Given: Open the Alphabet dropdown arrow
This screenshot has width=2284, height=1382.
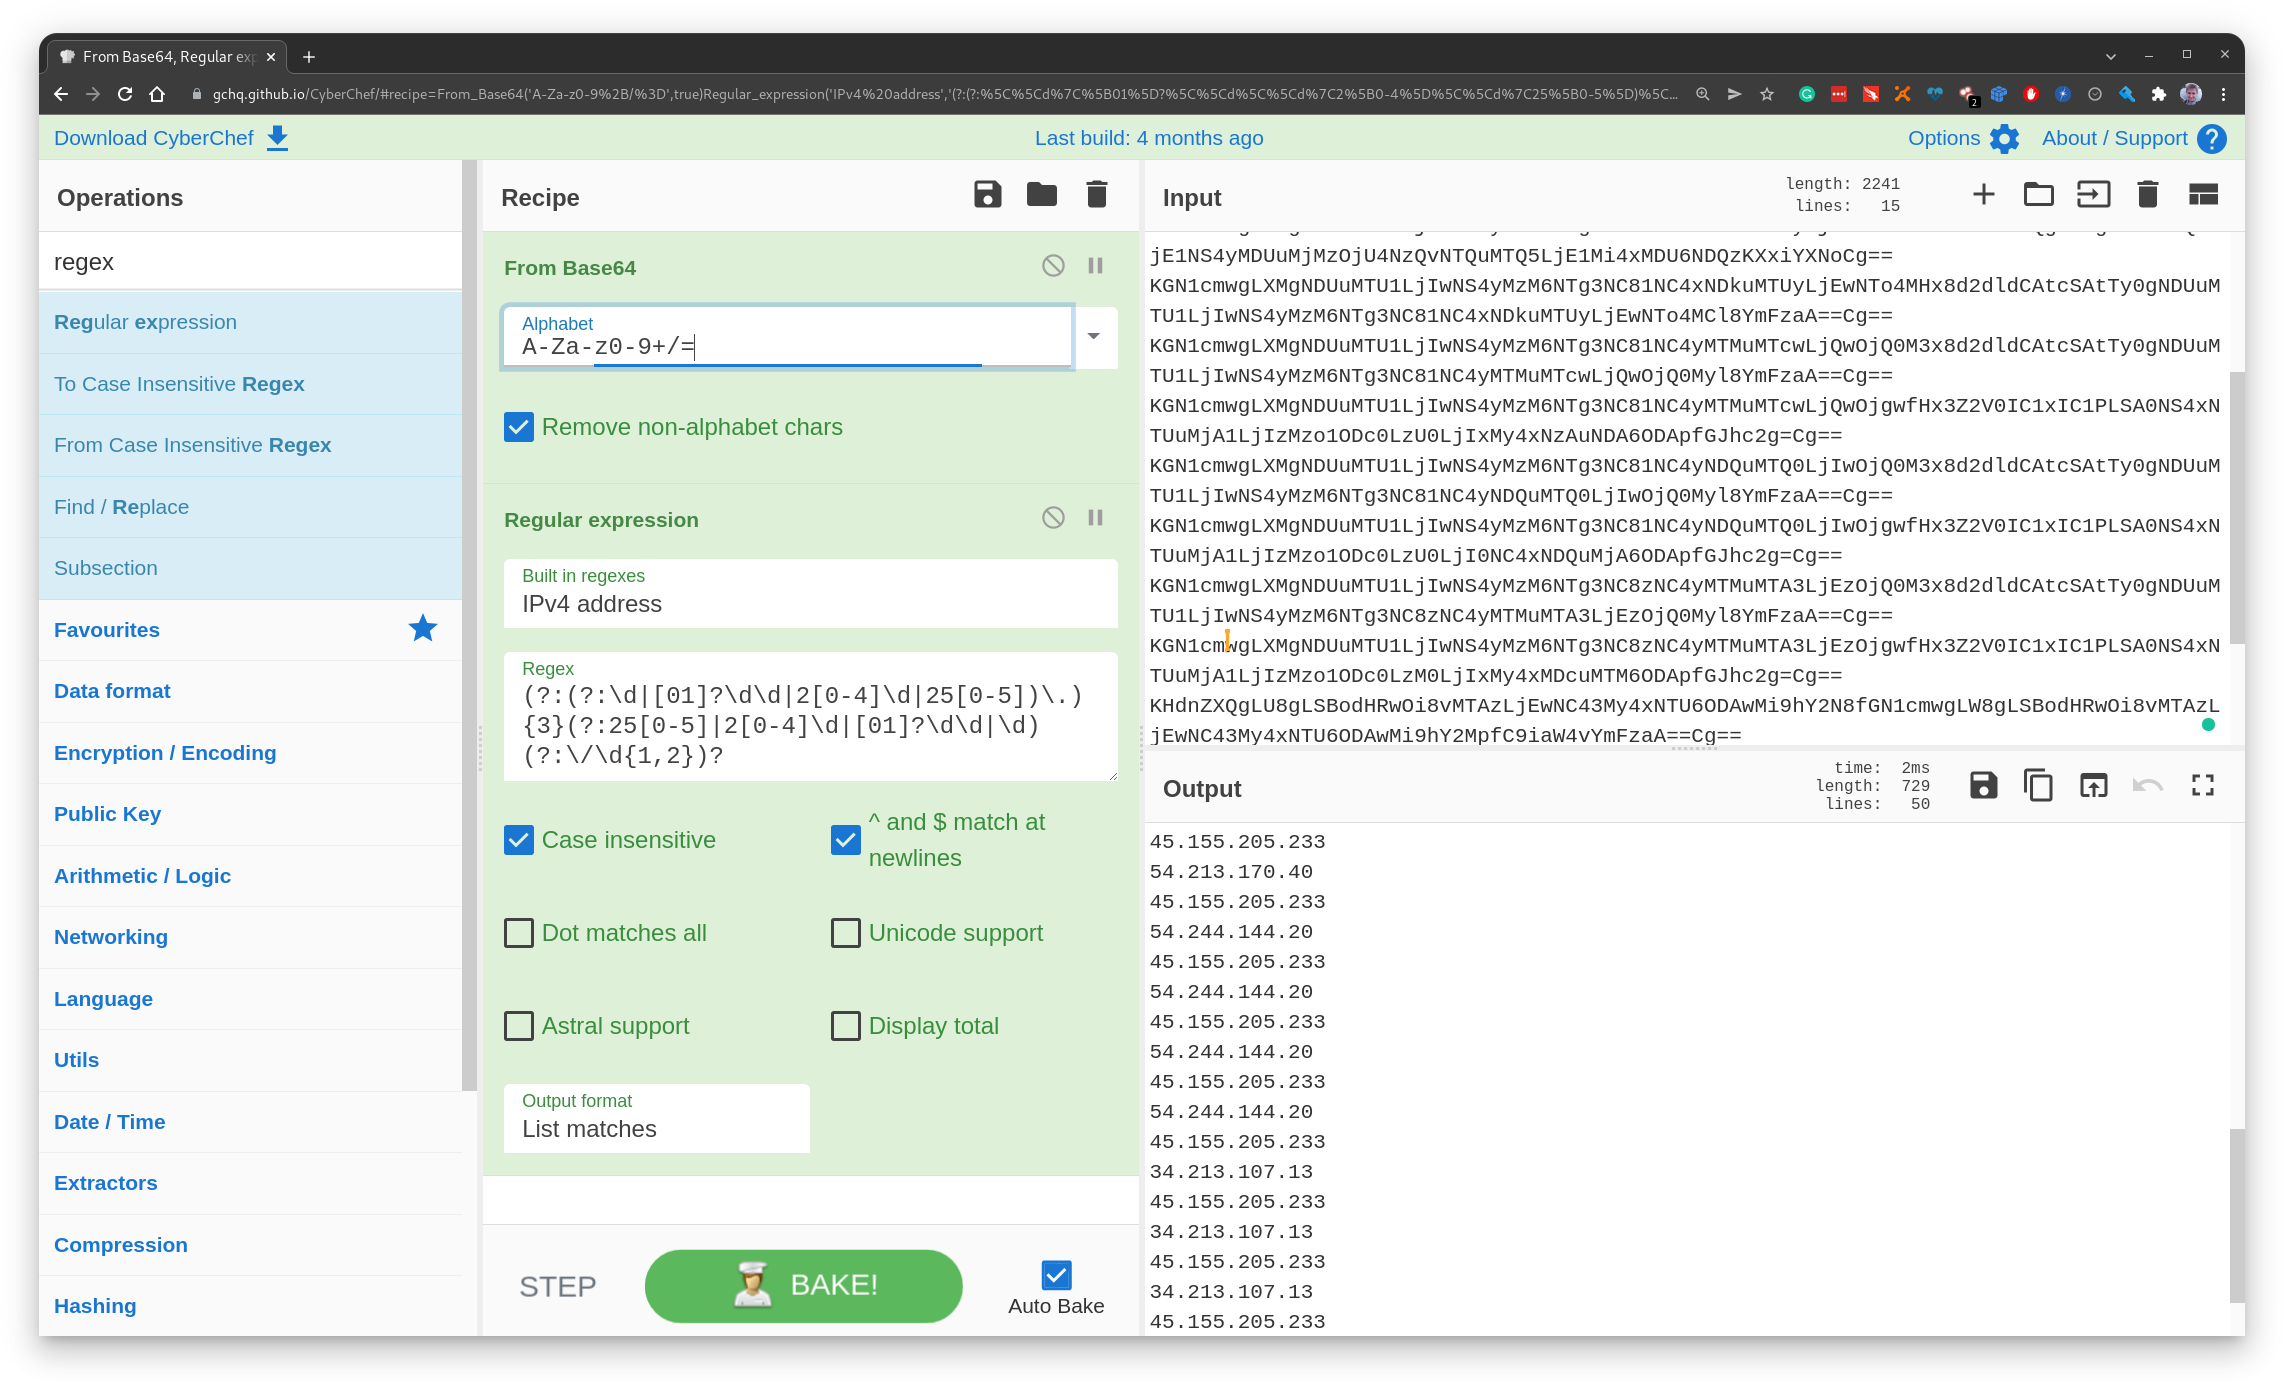Looking at the screenshot, I should pyautogui.click(x=1094, y=337).
